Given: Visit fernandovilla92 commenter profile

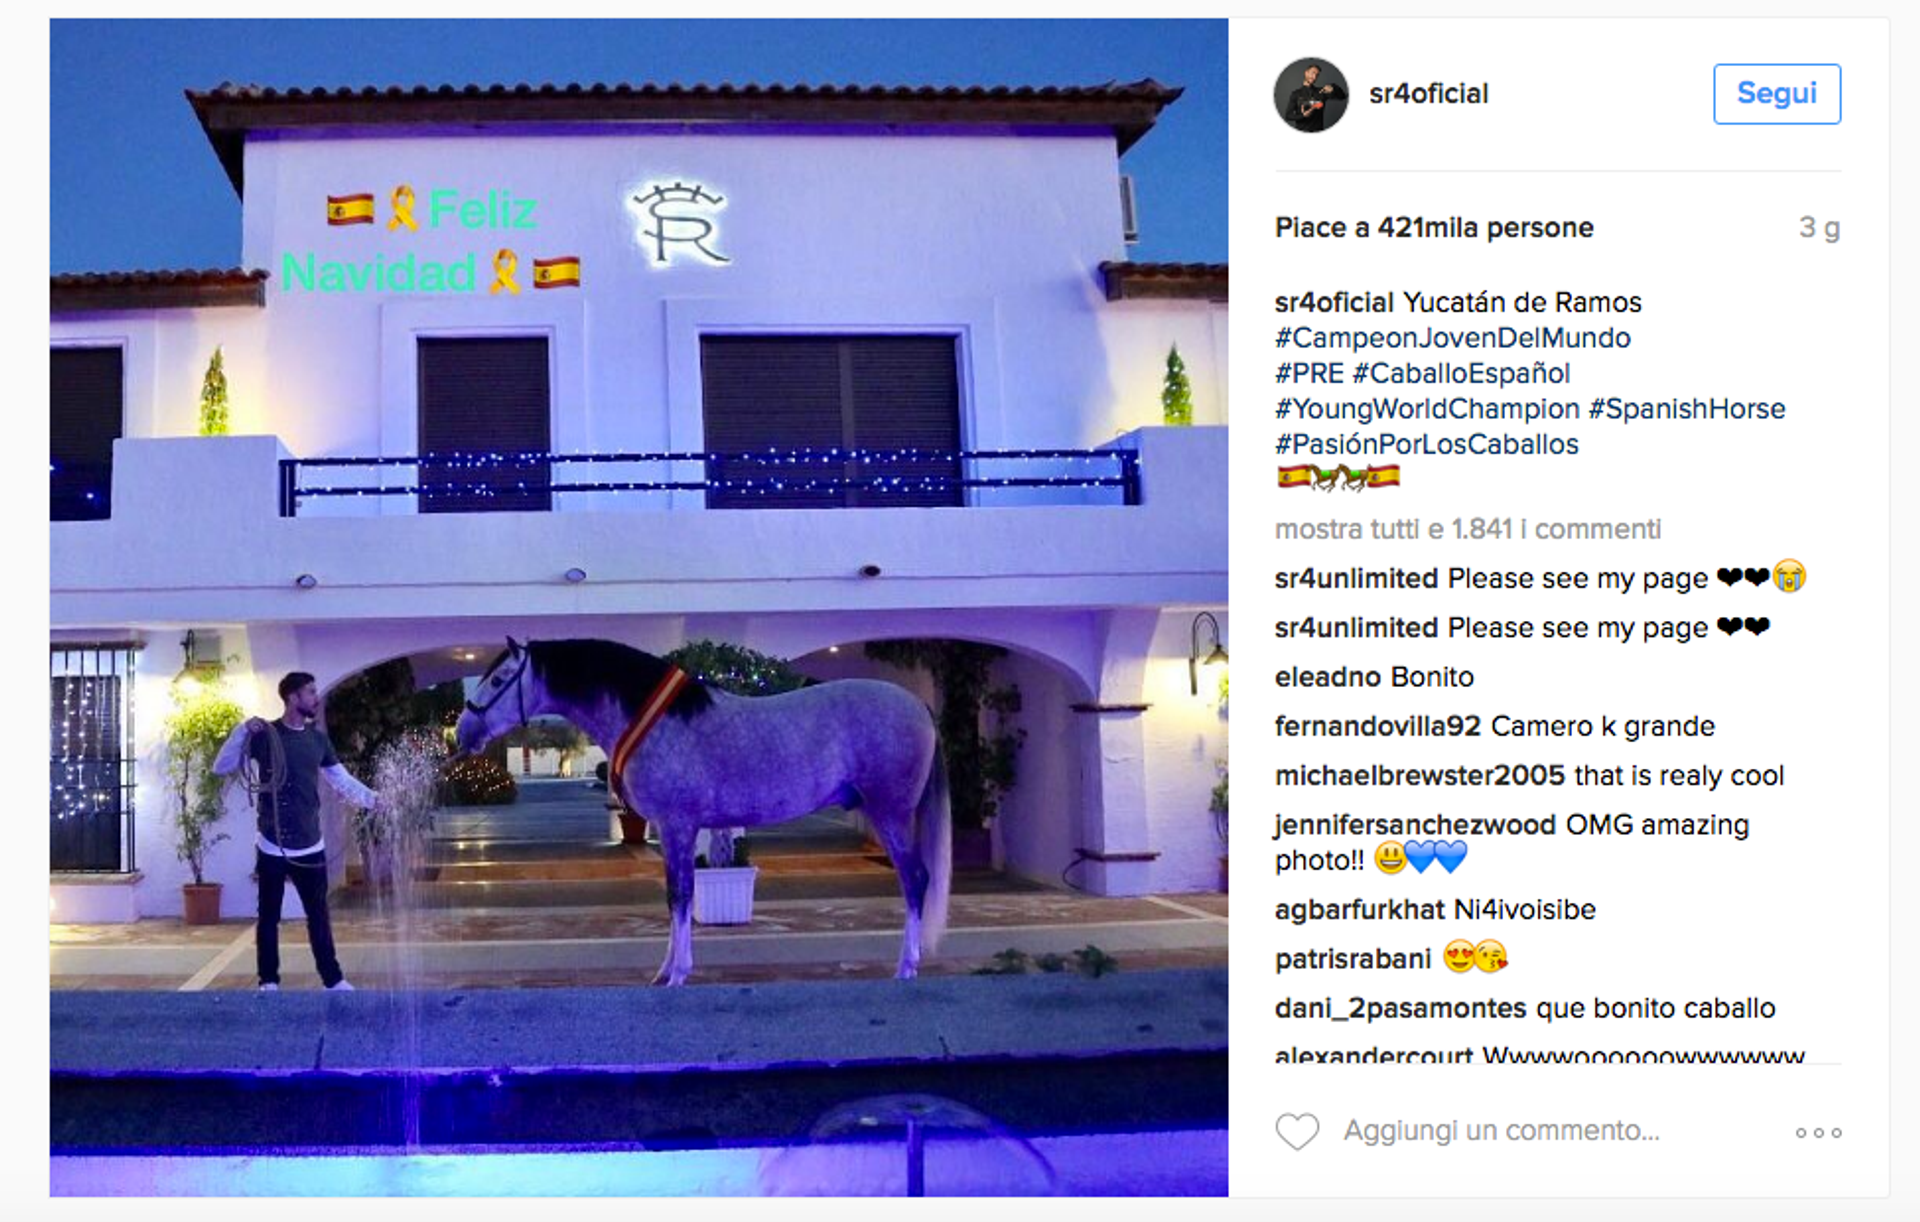Looking at the screenshot, I should 1377,726.
